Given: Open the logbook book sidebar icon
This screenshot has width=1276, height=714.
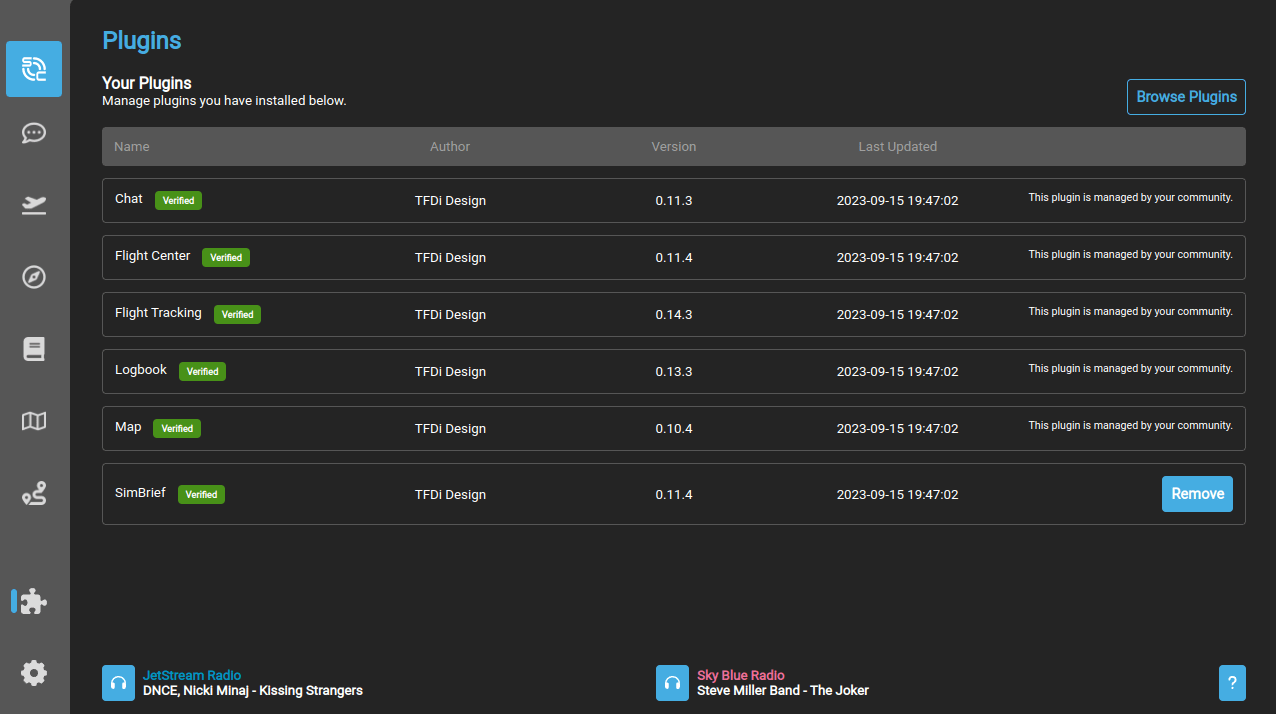Looking at the screenshot, I should tap(34, 349).
